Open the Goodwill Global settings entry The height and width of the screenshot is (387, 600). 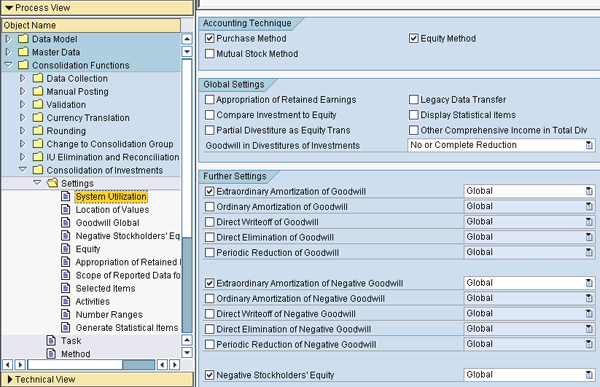point(108,223)
